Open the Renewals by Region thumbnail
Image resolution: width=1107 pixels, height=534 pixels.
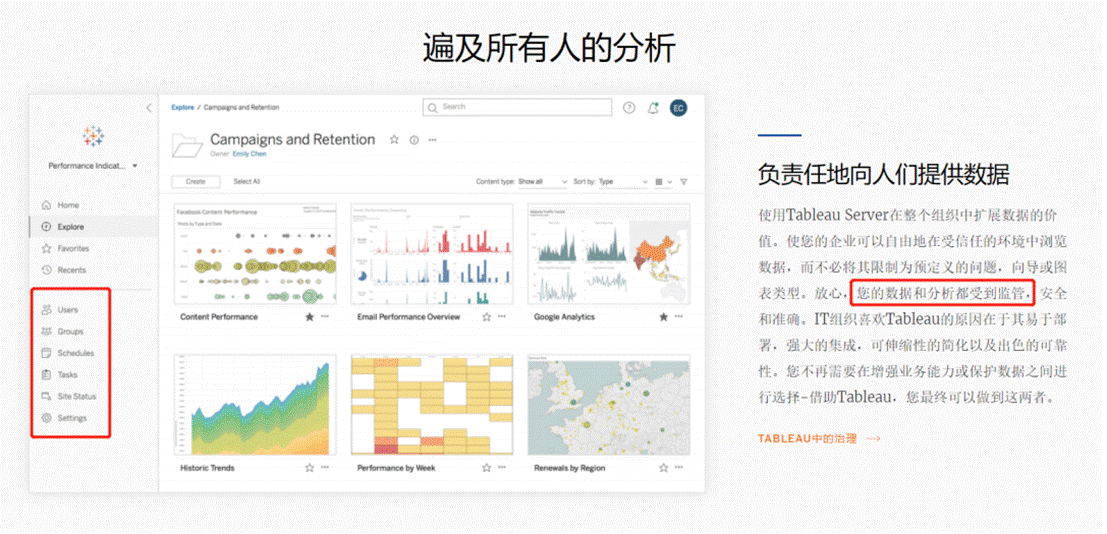coord(609,405)
